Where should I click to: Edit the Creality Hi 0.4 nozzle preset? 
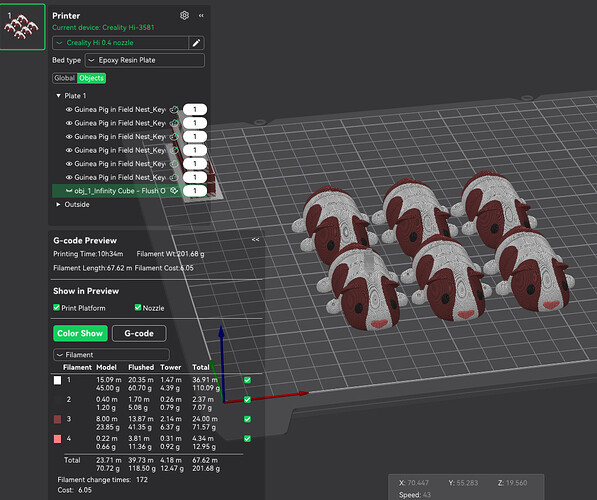coord(196,43)
